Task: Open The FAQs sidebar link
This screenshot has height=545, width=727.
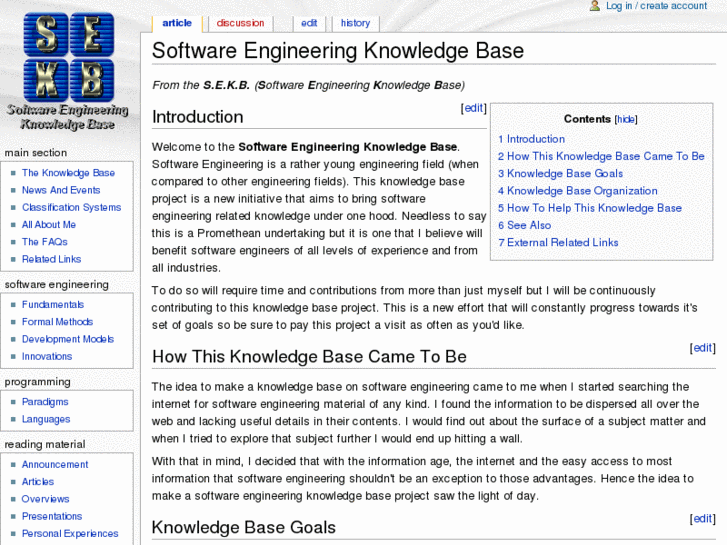Action: 45,242
